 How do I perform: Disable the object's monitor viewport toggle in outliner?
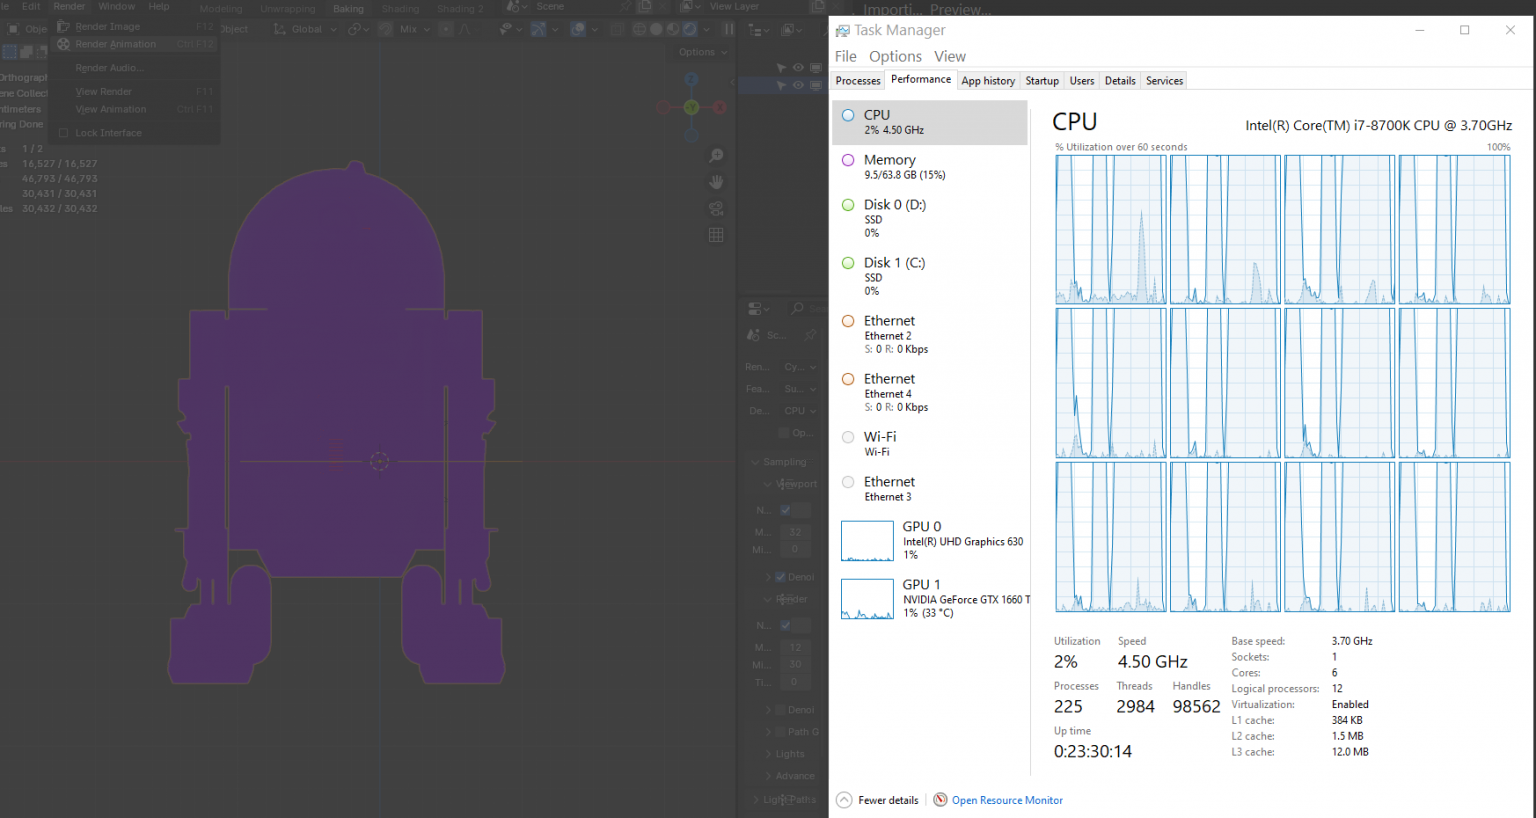tap(816, 85)
